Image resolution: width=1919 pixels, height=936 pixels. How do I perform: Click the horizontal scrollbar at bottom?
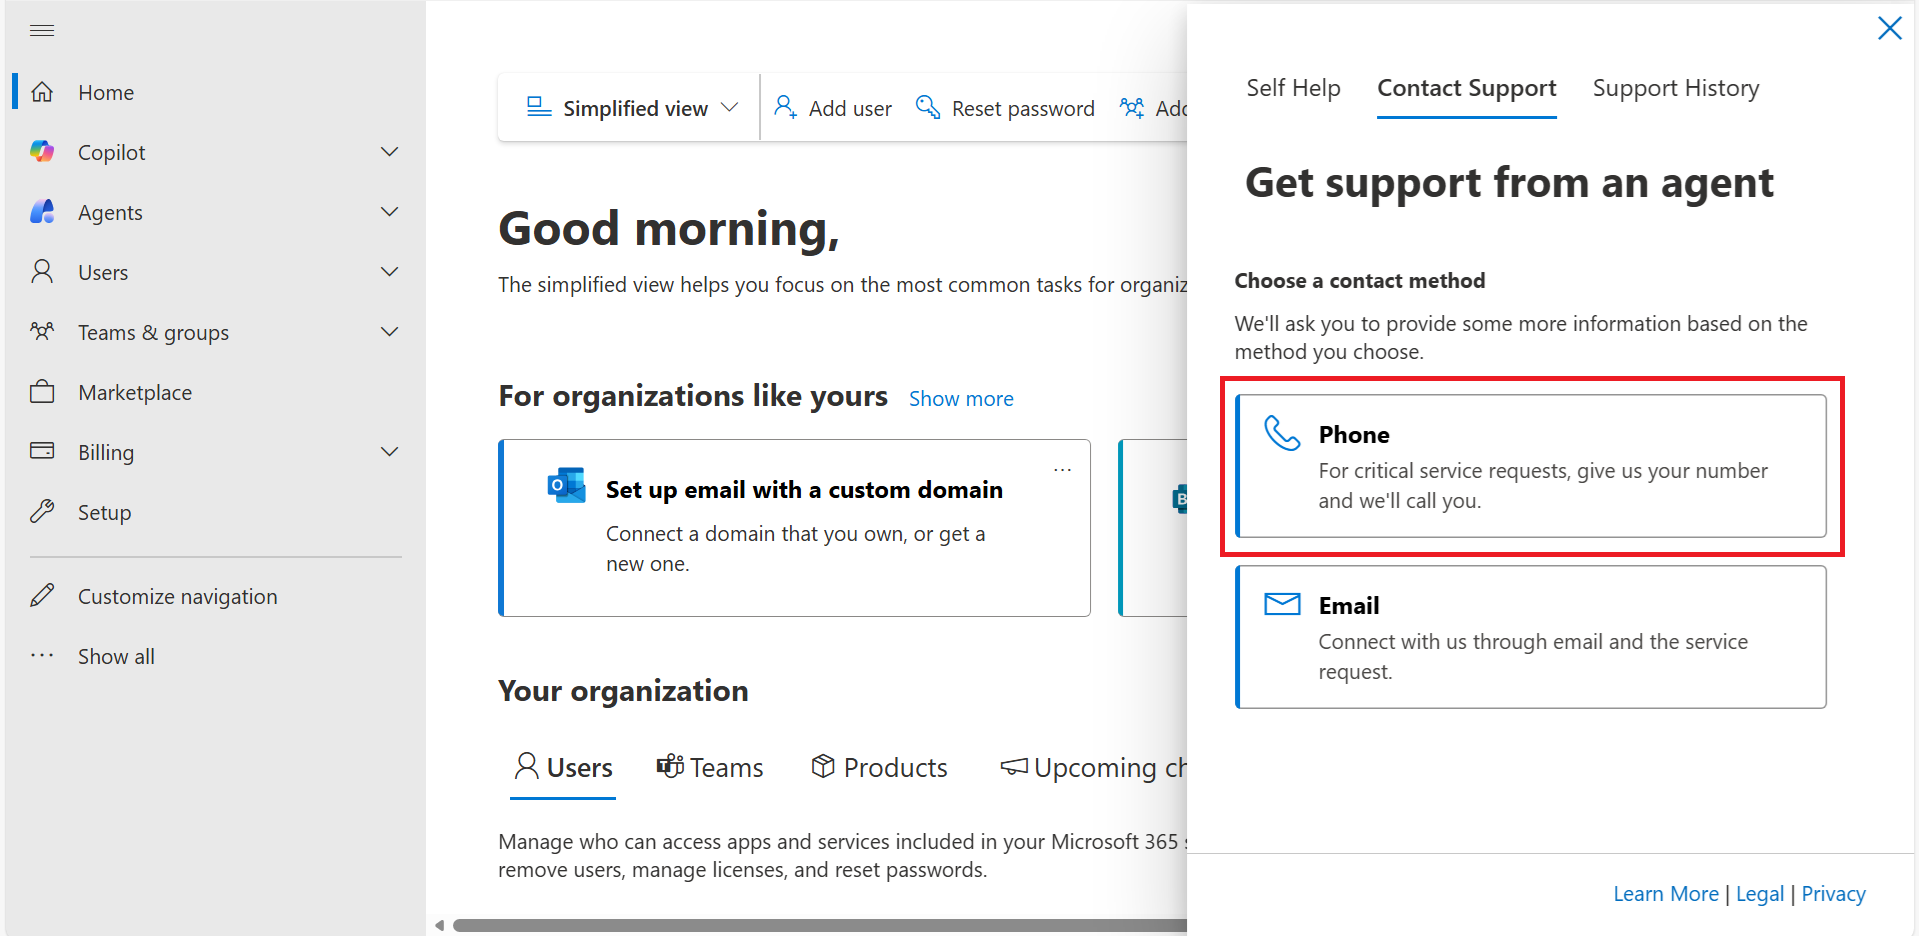coord(819,925)
